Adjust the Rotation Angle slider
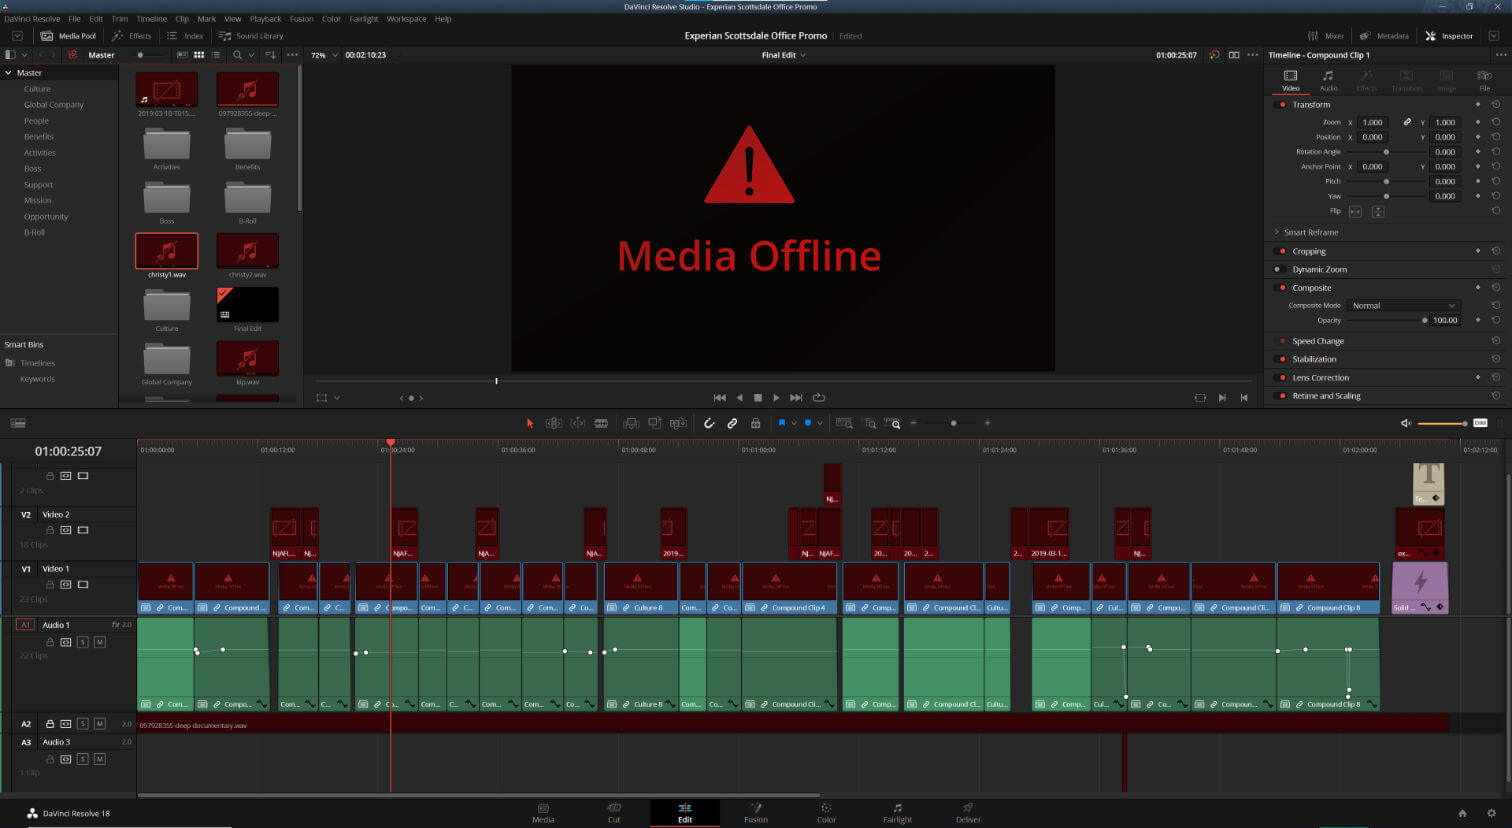1512x828 pixels. click(1386, 152)
